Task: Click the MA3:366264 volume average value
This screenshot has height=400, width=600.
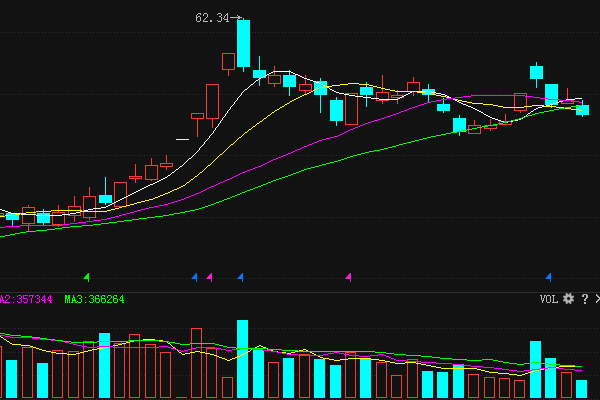Action: 94,299
